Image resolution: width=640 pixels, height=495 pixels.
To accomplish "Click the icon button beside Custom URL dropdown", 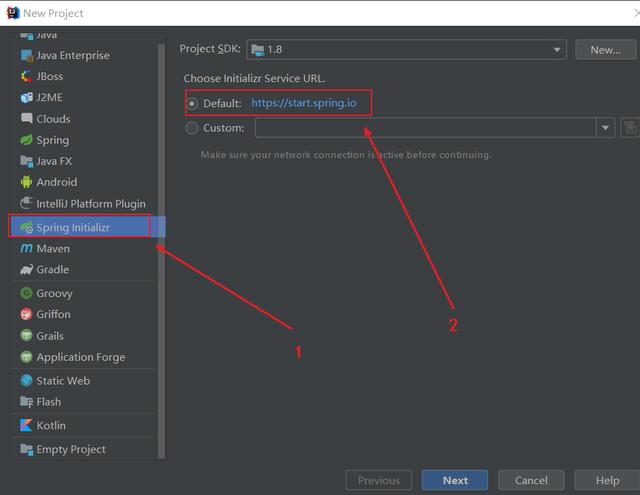I will (x=631, y=128).
